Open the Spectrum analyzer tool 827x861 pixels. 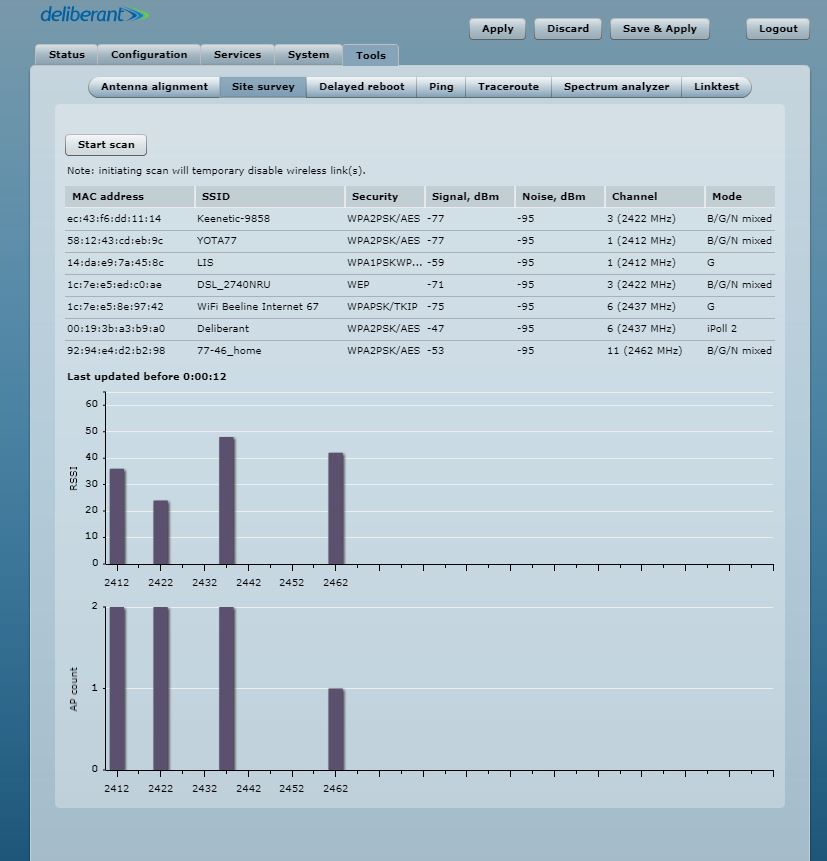click(616, 87)
